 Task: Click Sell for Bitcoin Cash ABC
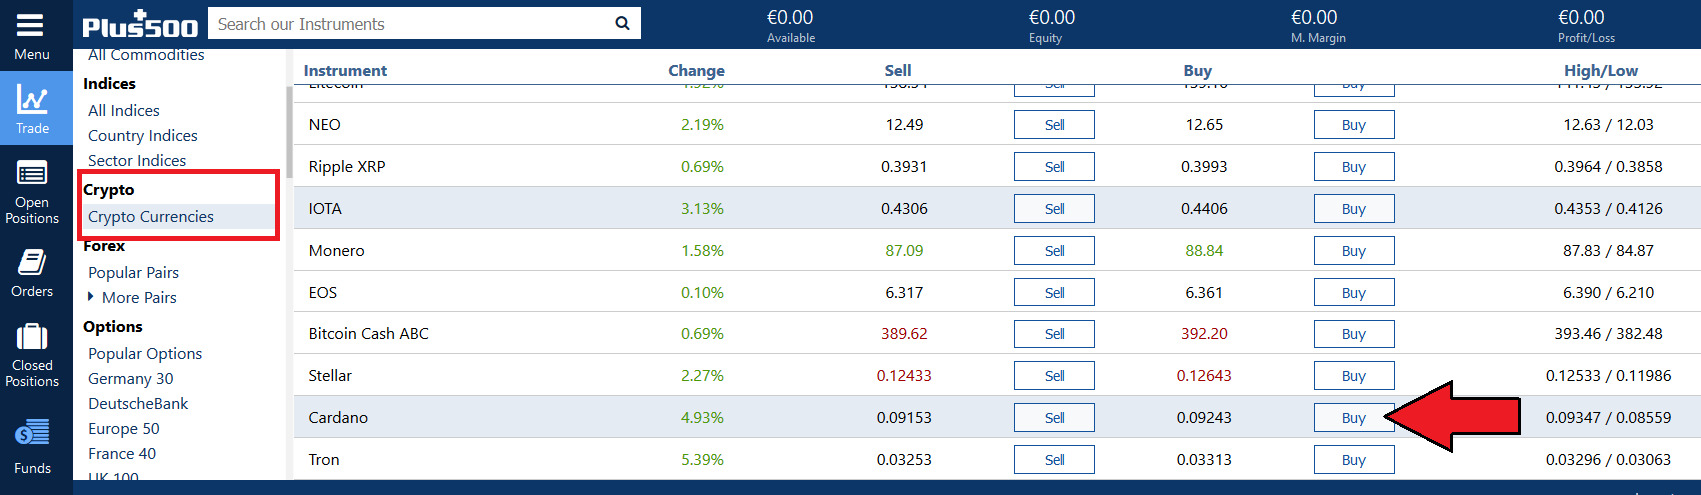[x=1054, y=334]
